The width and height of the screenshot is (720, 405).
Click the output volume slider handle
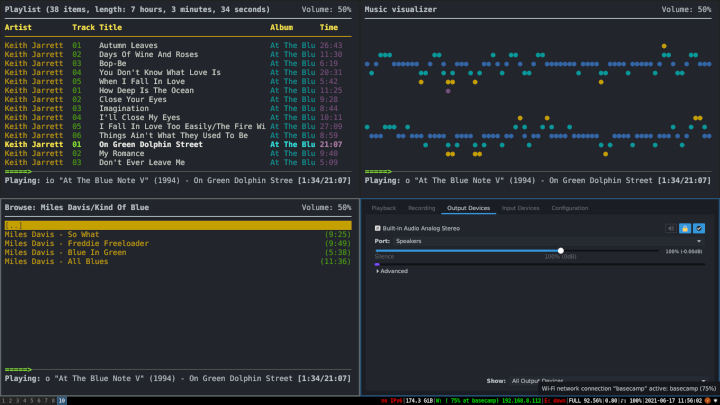tap(561, 251)
